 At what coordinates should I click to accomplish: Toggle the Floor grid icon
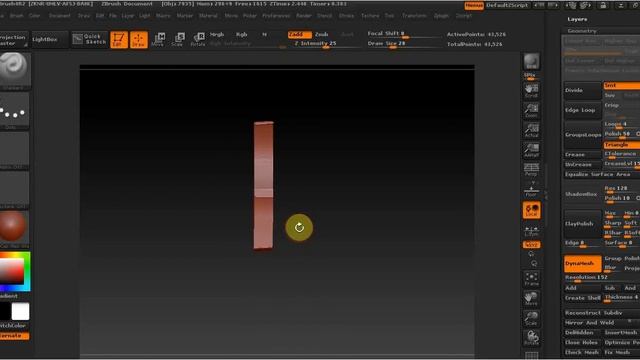click(x=531, y=190)
